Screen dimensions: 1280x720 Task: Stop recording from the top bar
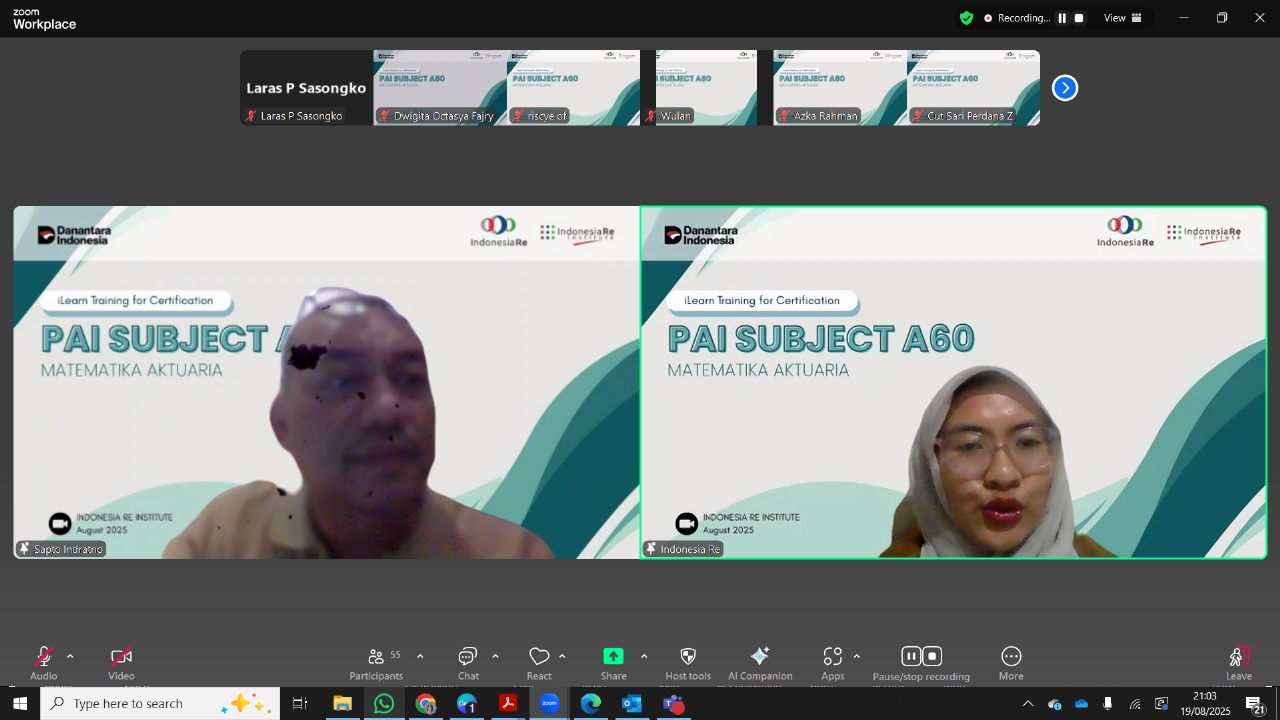pyautogui.click(x=1079, y=18)
